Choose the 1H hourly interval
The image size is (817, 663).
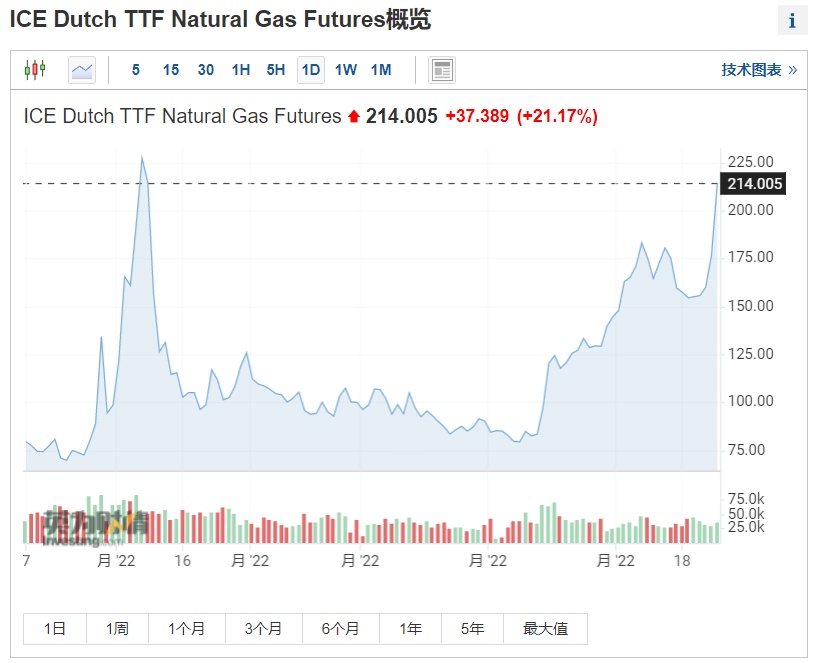pos(241,70)
